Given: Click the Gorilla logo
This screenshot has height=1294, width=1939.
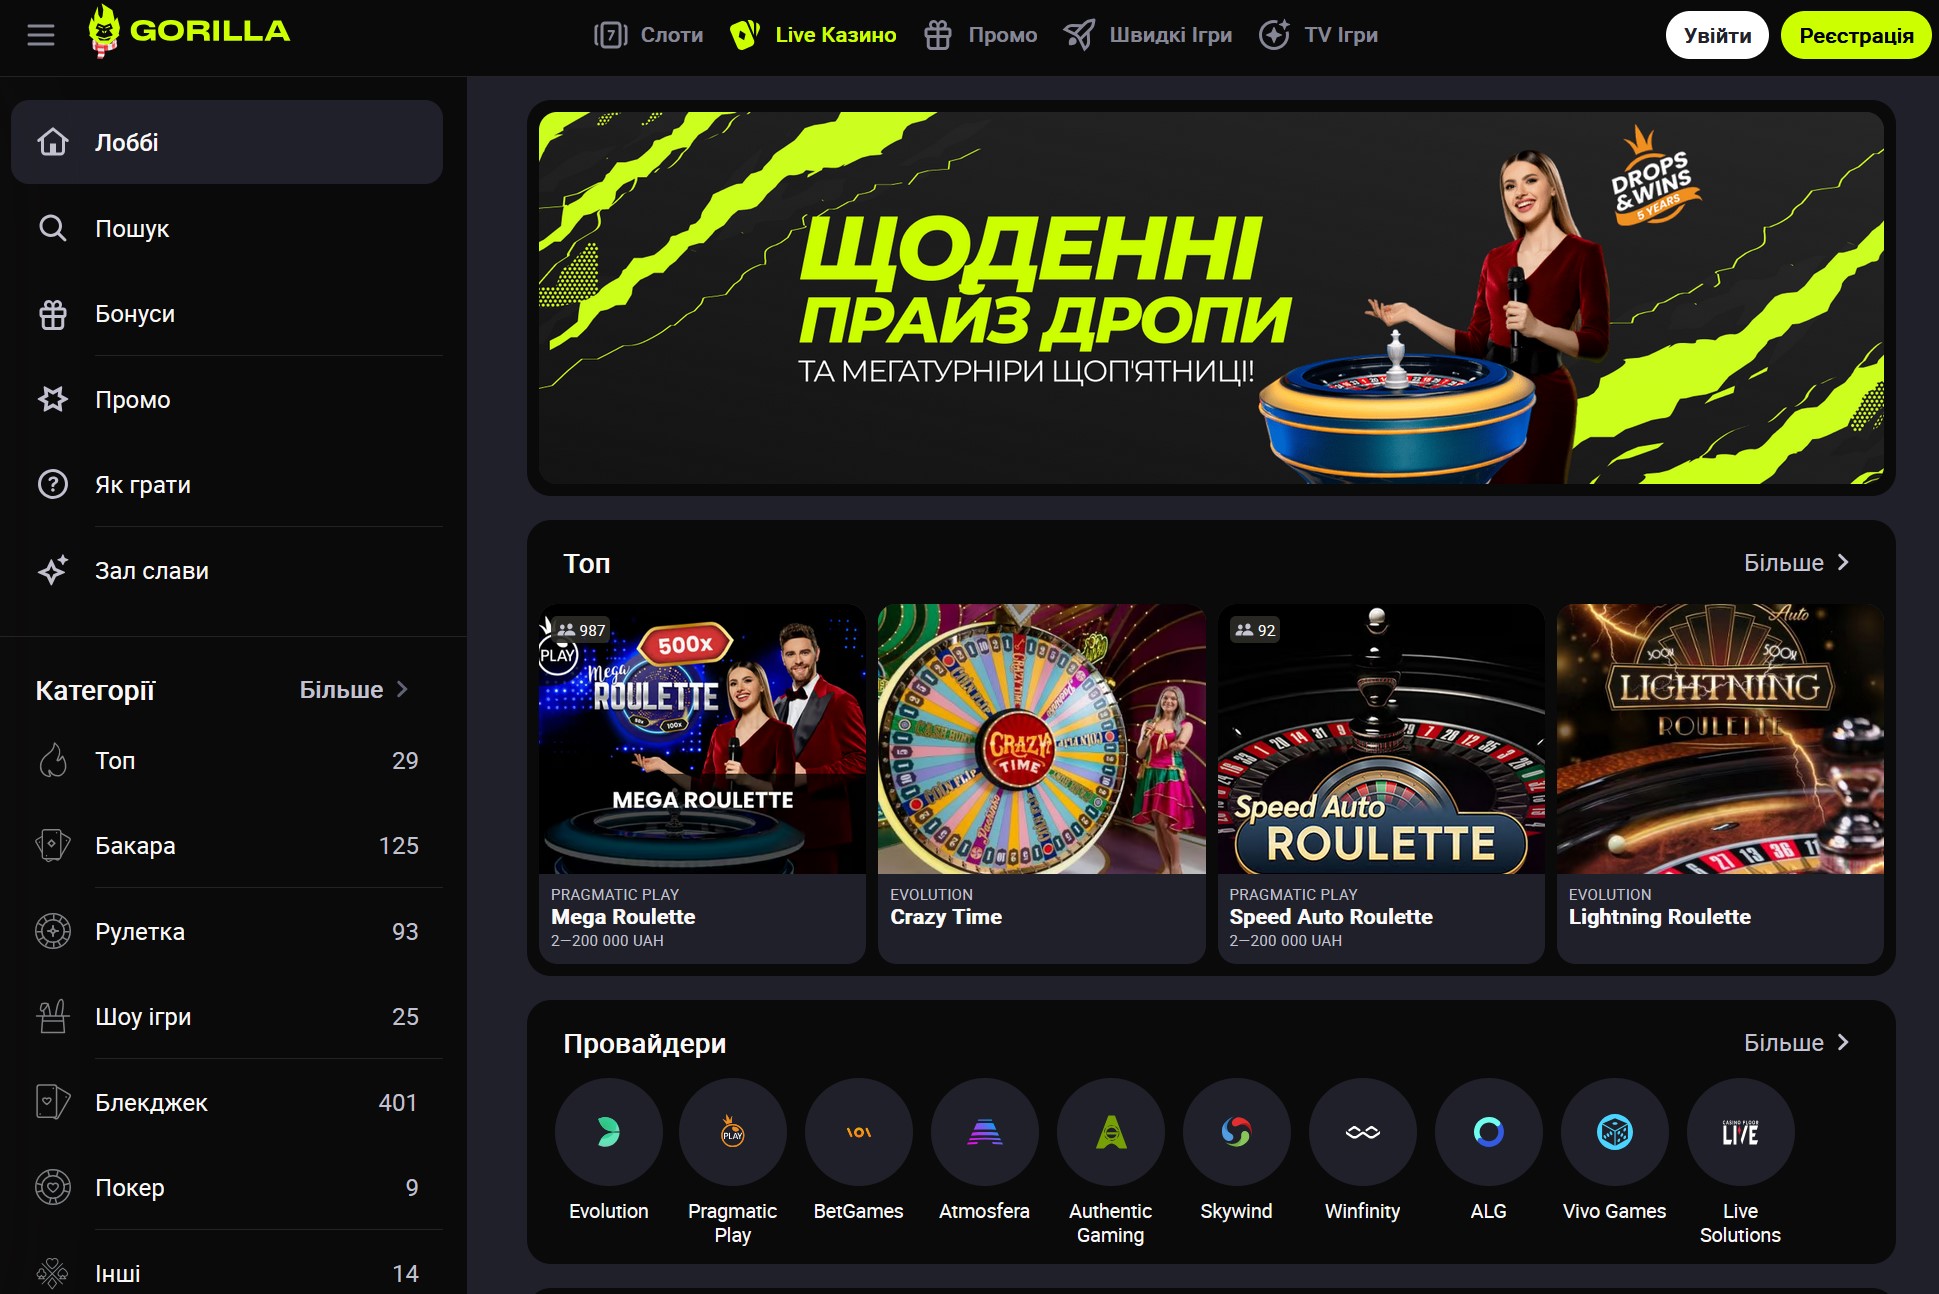Looking at the screenshot, I should [x=189, y=32].
